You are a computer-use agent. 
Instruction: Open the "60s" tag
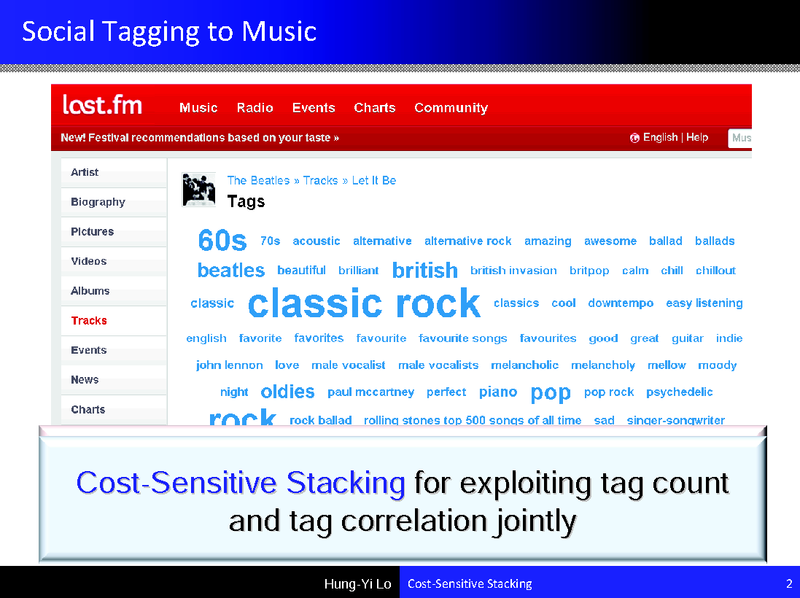tap(222, 241)
